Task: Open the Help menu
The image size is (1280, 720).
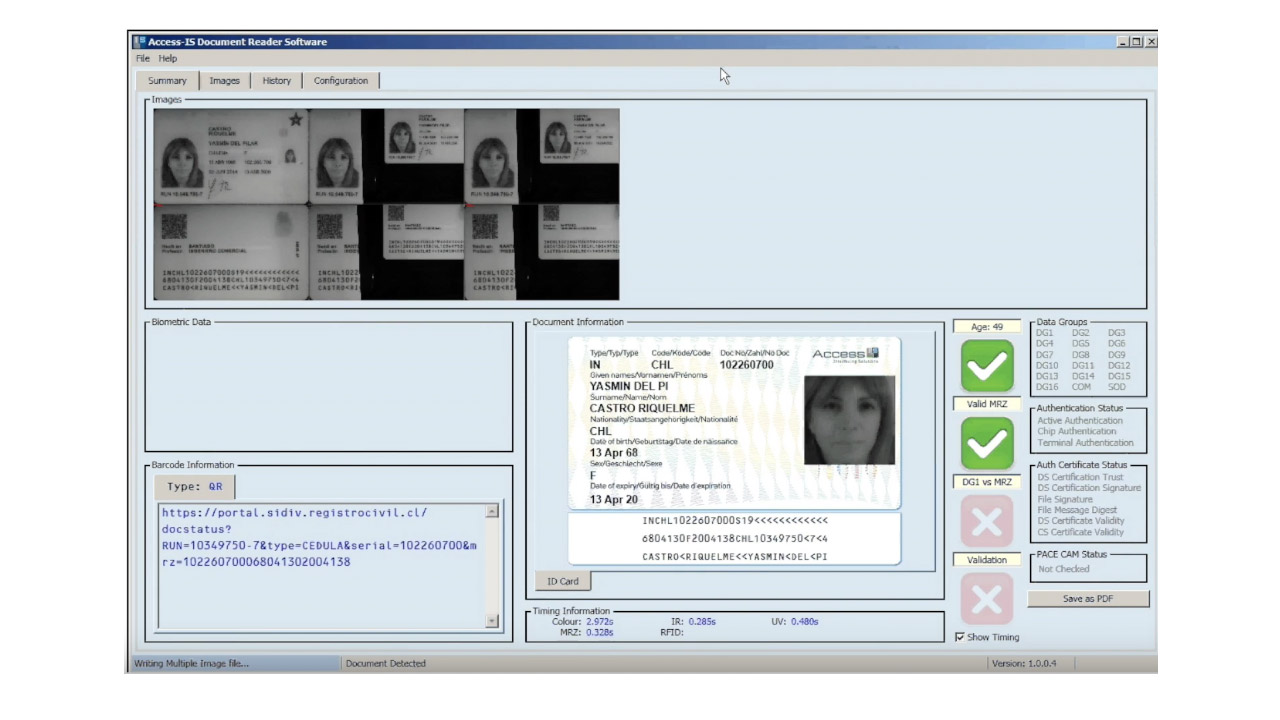Action: point(167,58)
